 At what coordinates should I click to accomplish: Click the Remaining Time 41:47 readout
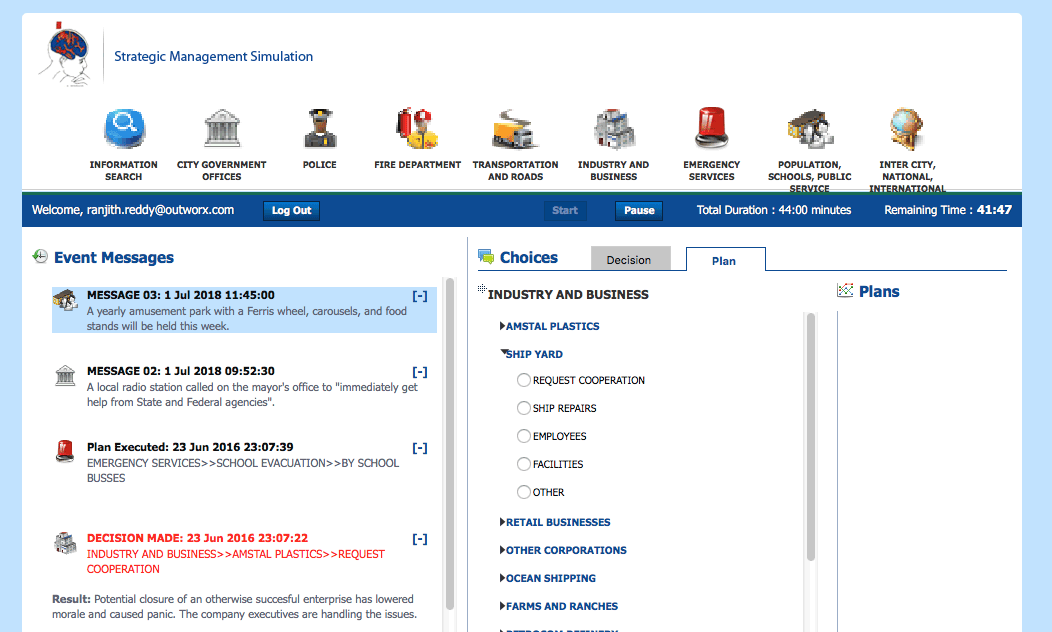[947, 210]
